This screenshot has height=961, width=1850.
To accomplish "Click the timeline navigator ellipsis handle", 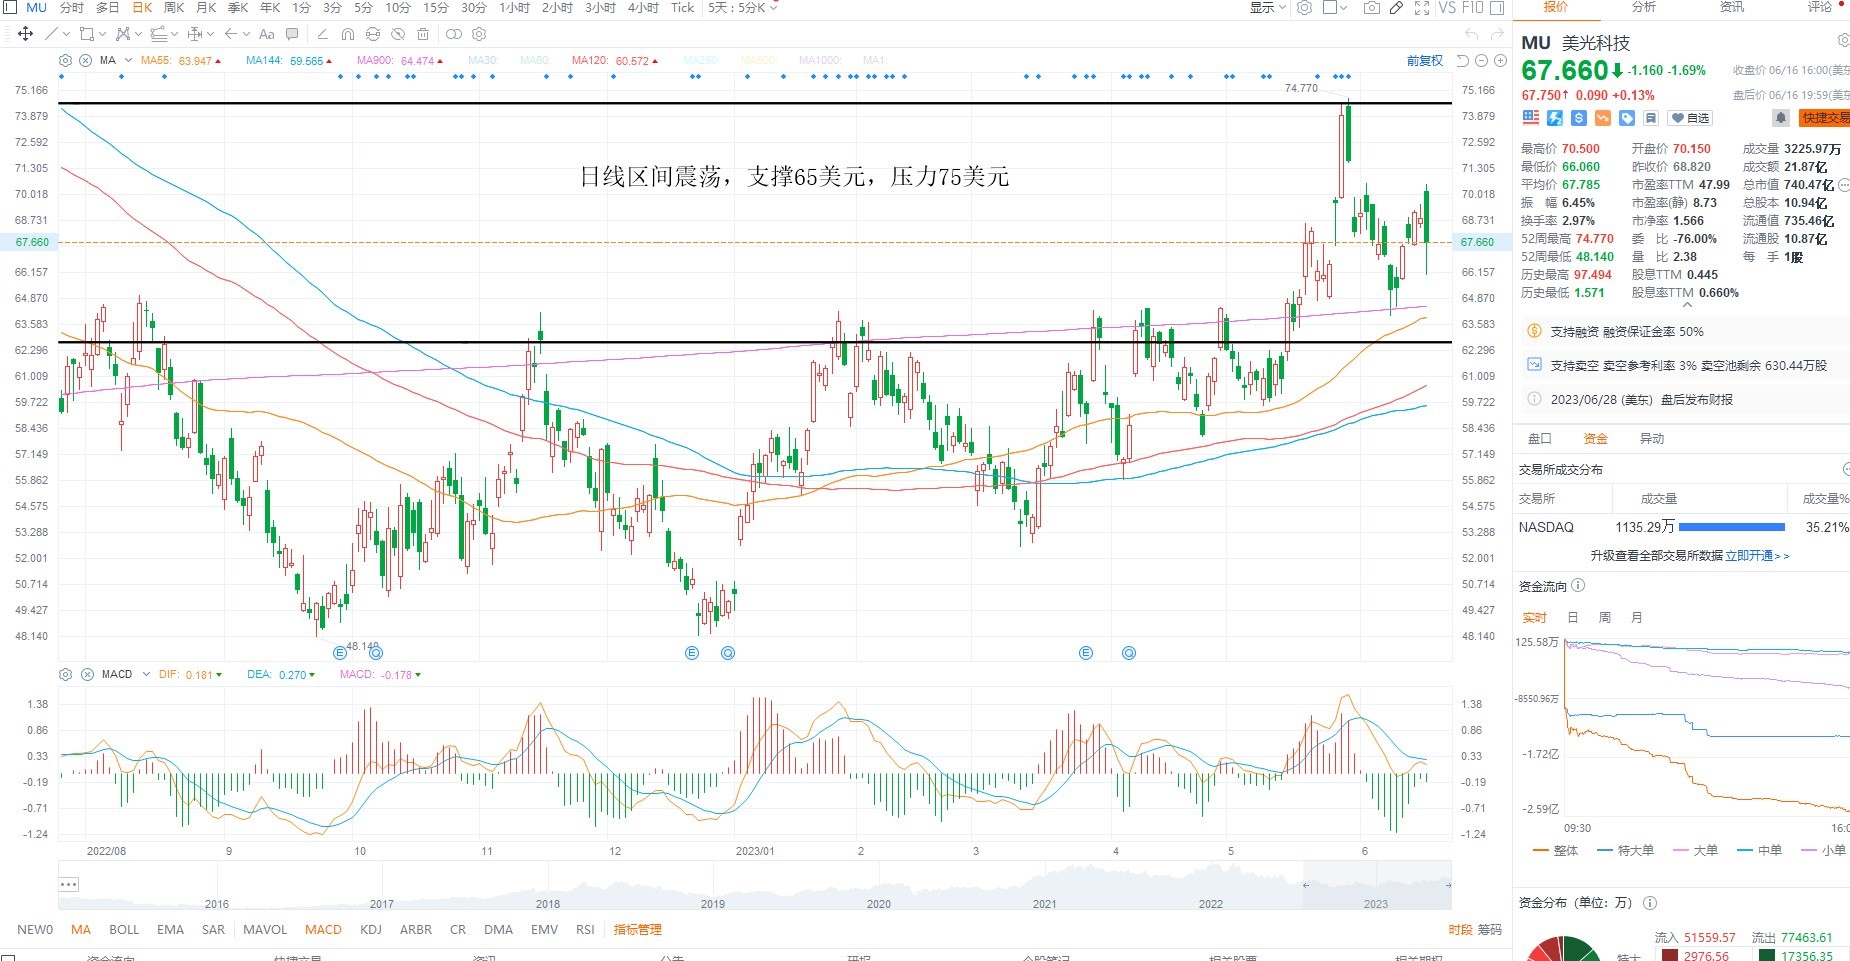I will coord(68,884).
